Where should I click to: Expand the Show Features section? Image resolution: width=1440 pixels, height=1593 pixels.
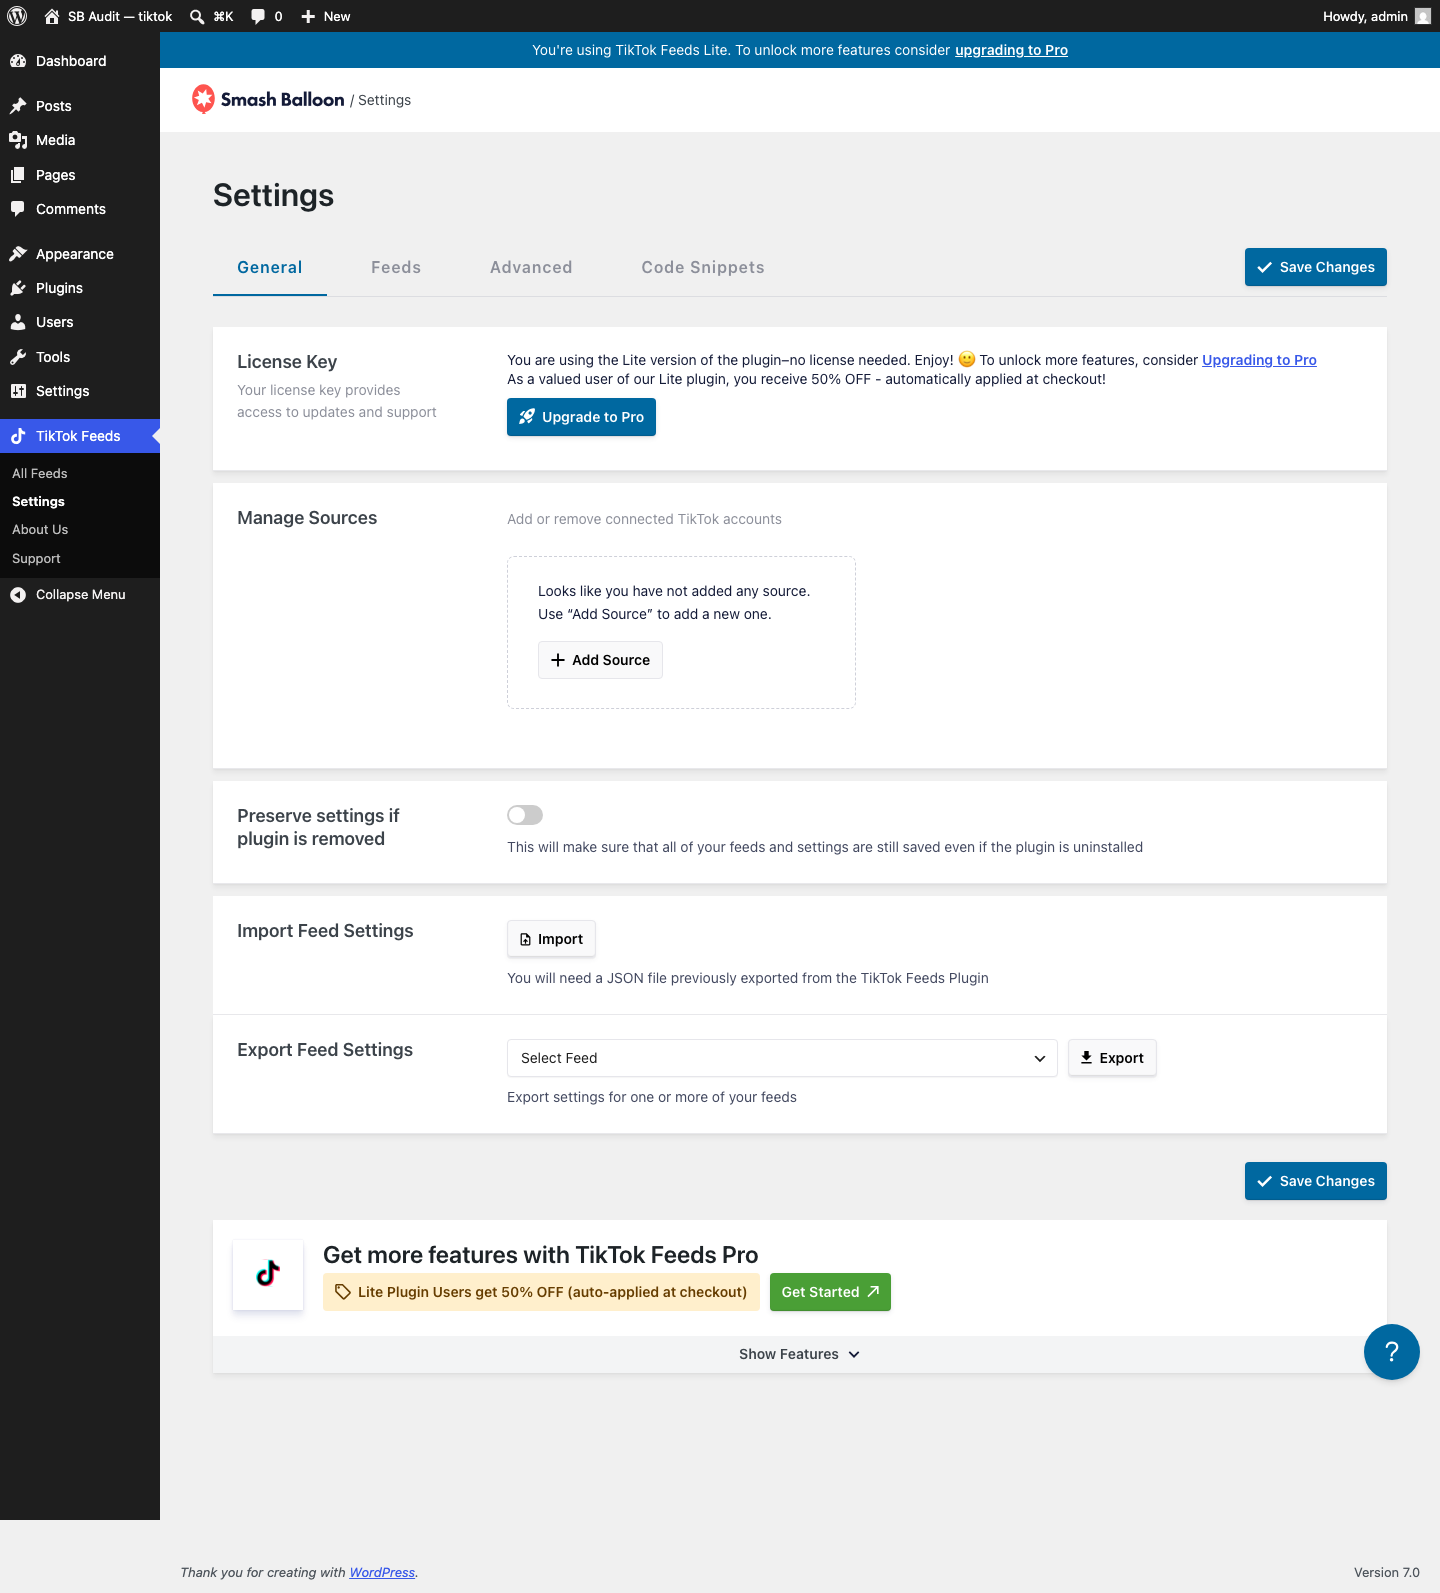[x=800, y=1354]
